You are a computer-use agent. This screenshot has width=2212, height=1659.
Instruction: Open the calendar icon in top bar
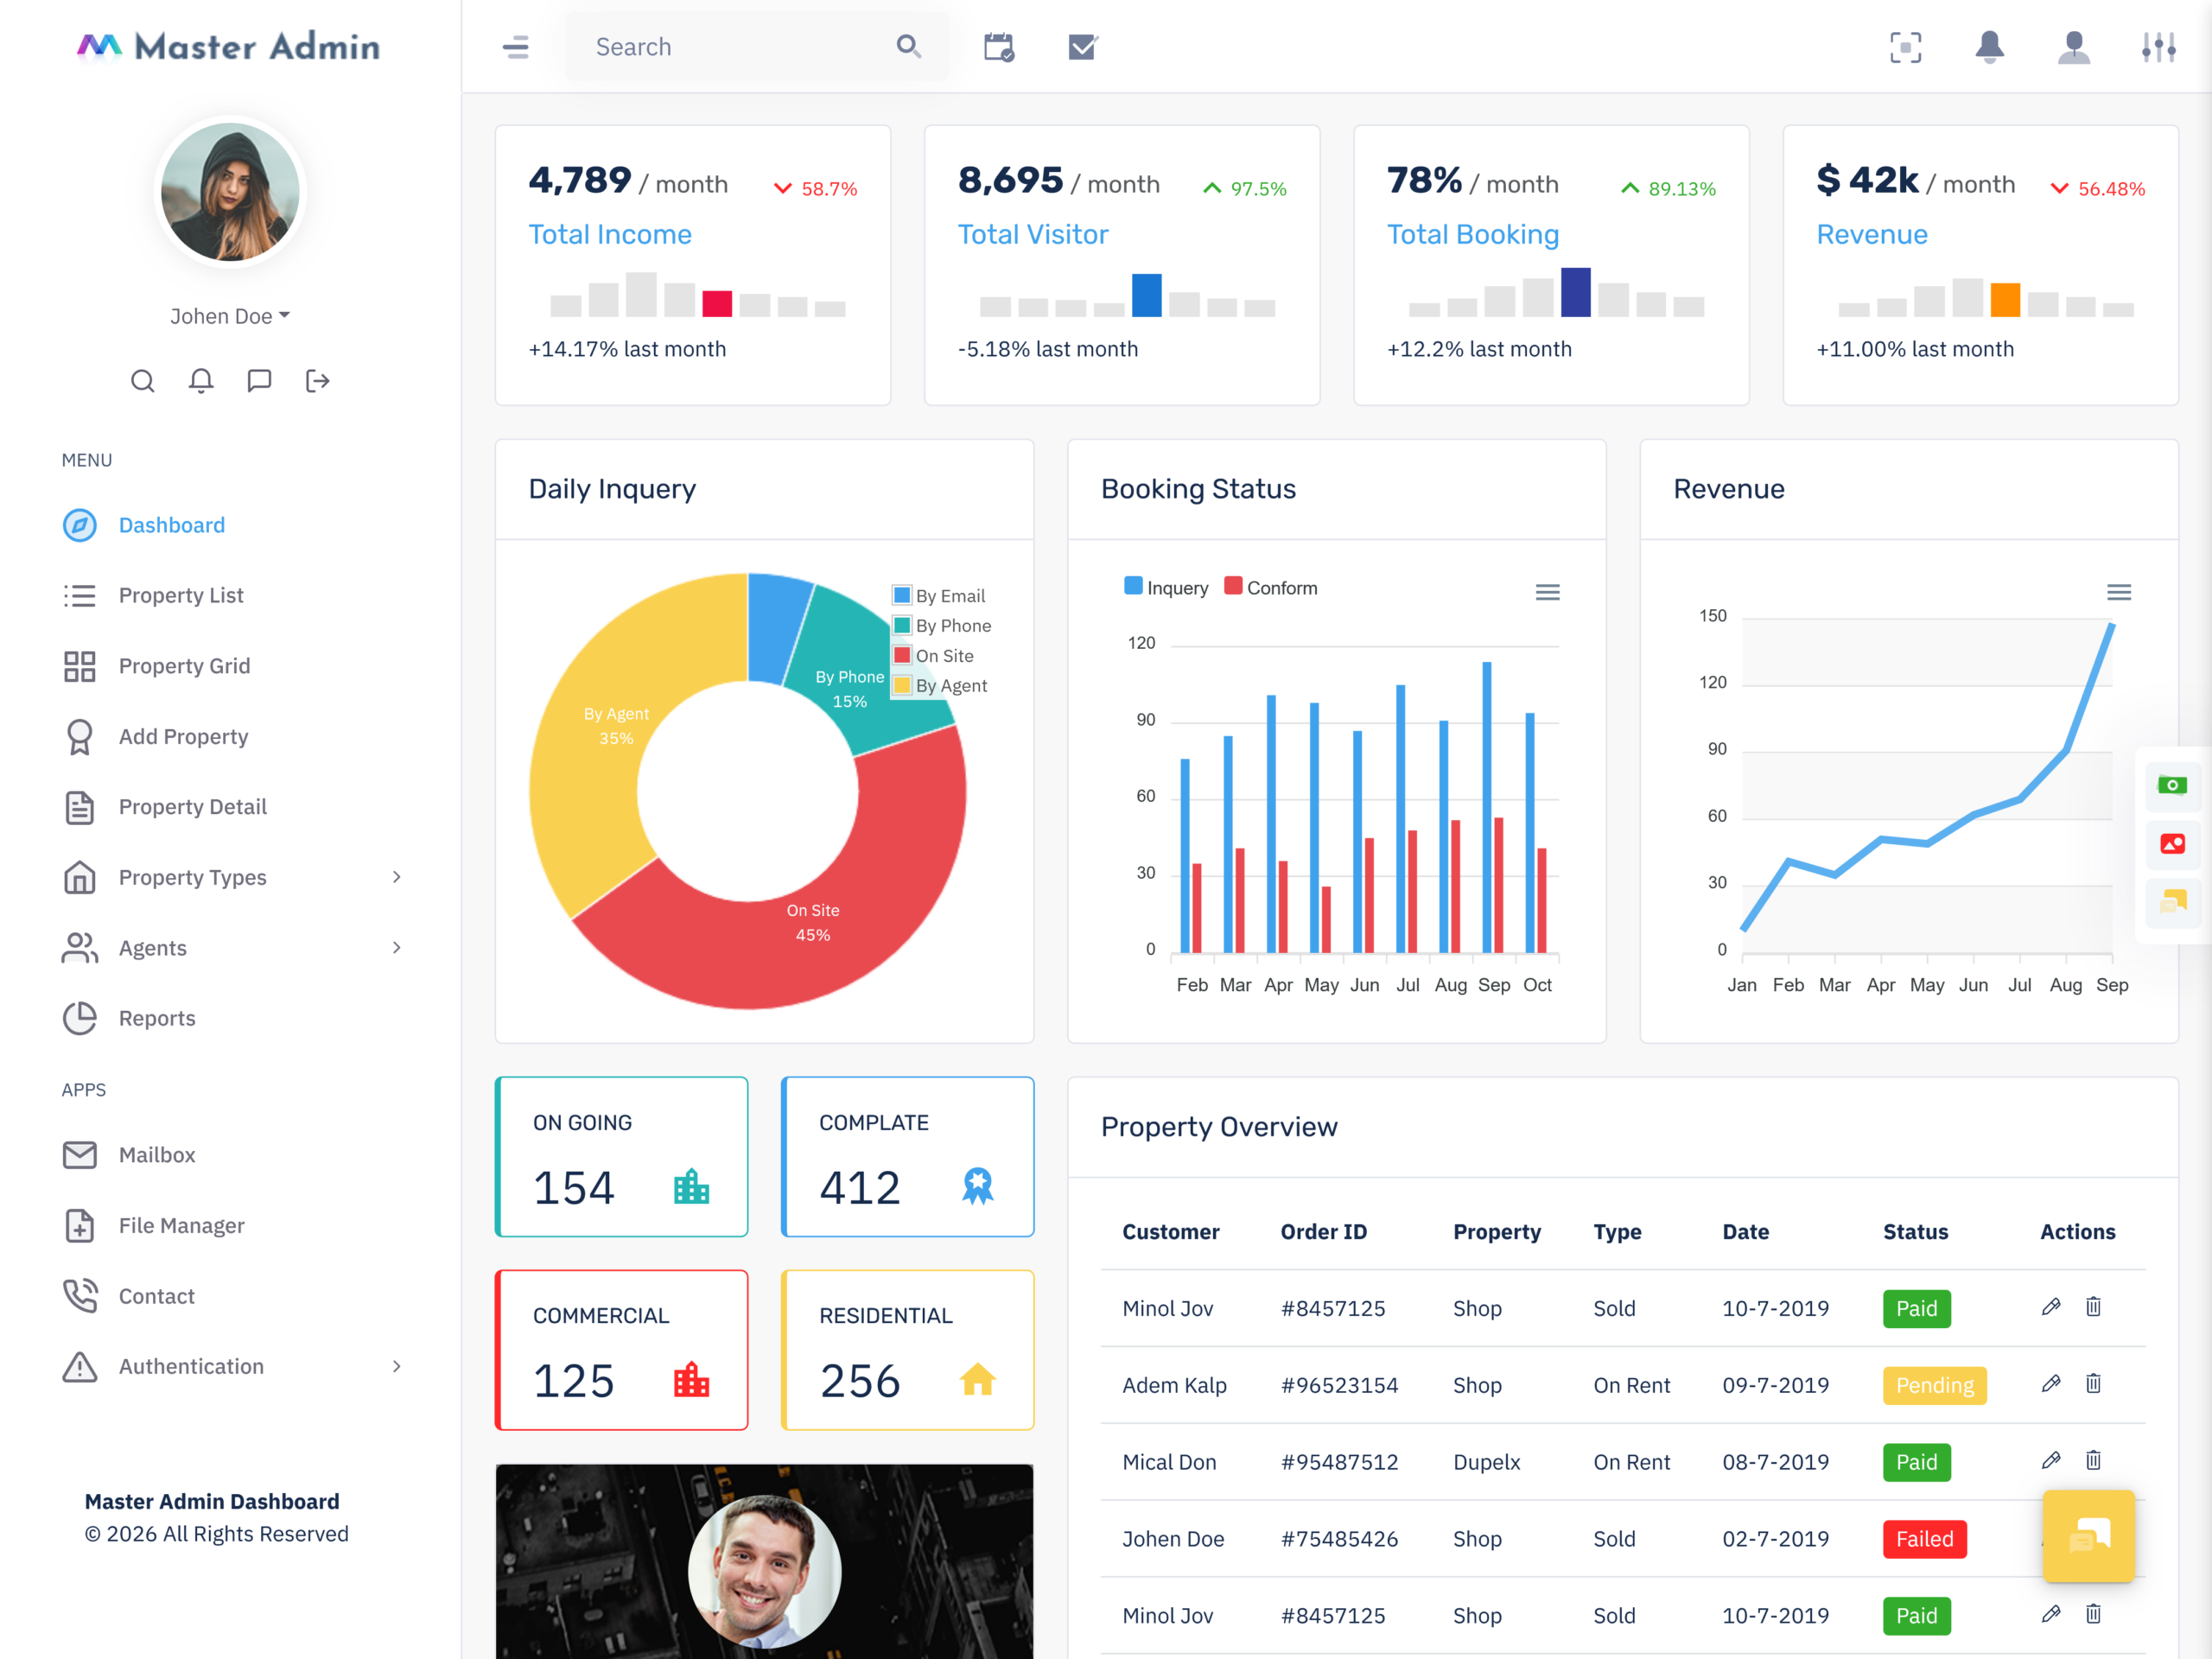pos(998,47)
